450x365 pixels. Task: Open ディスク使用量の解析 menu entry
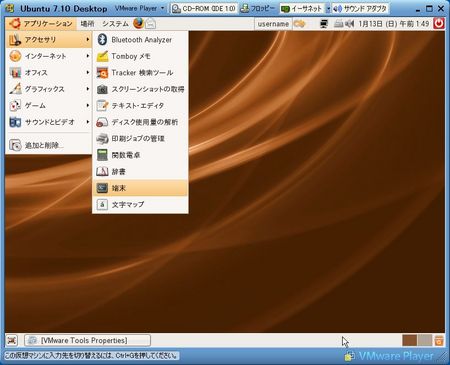tap(140, 122)
